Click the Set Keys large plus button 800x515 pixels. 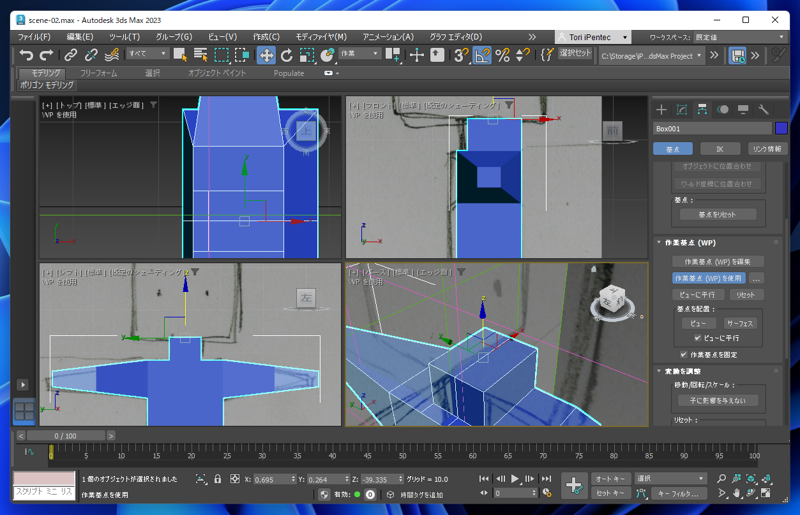[x=573, y=485]
